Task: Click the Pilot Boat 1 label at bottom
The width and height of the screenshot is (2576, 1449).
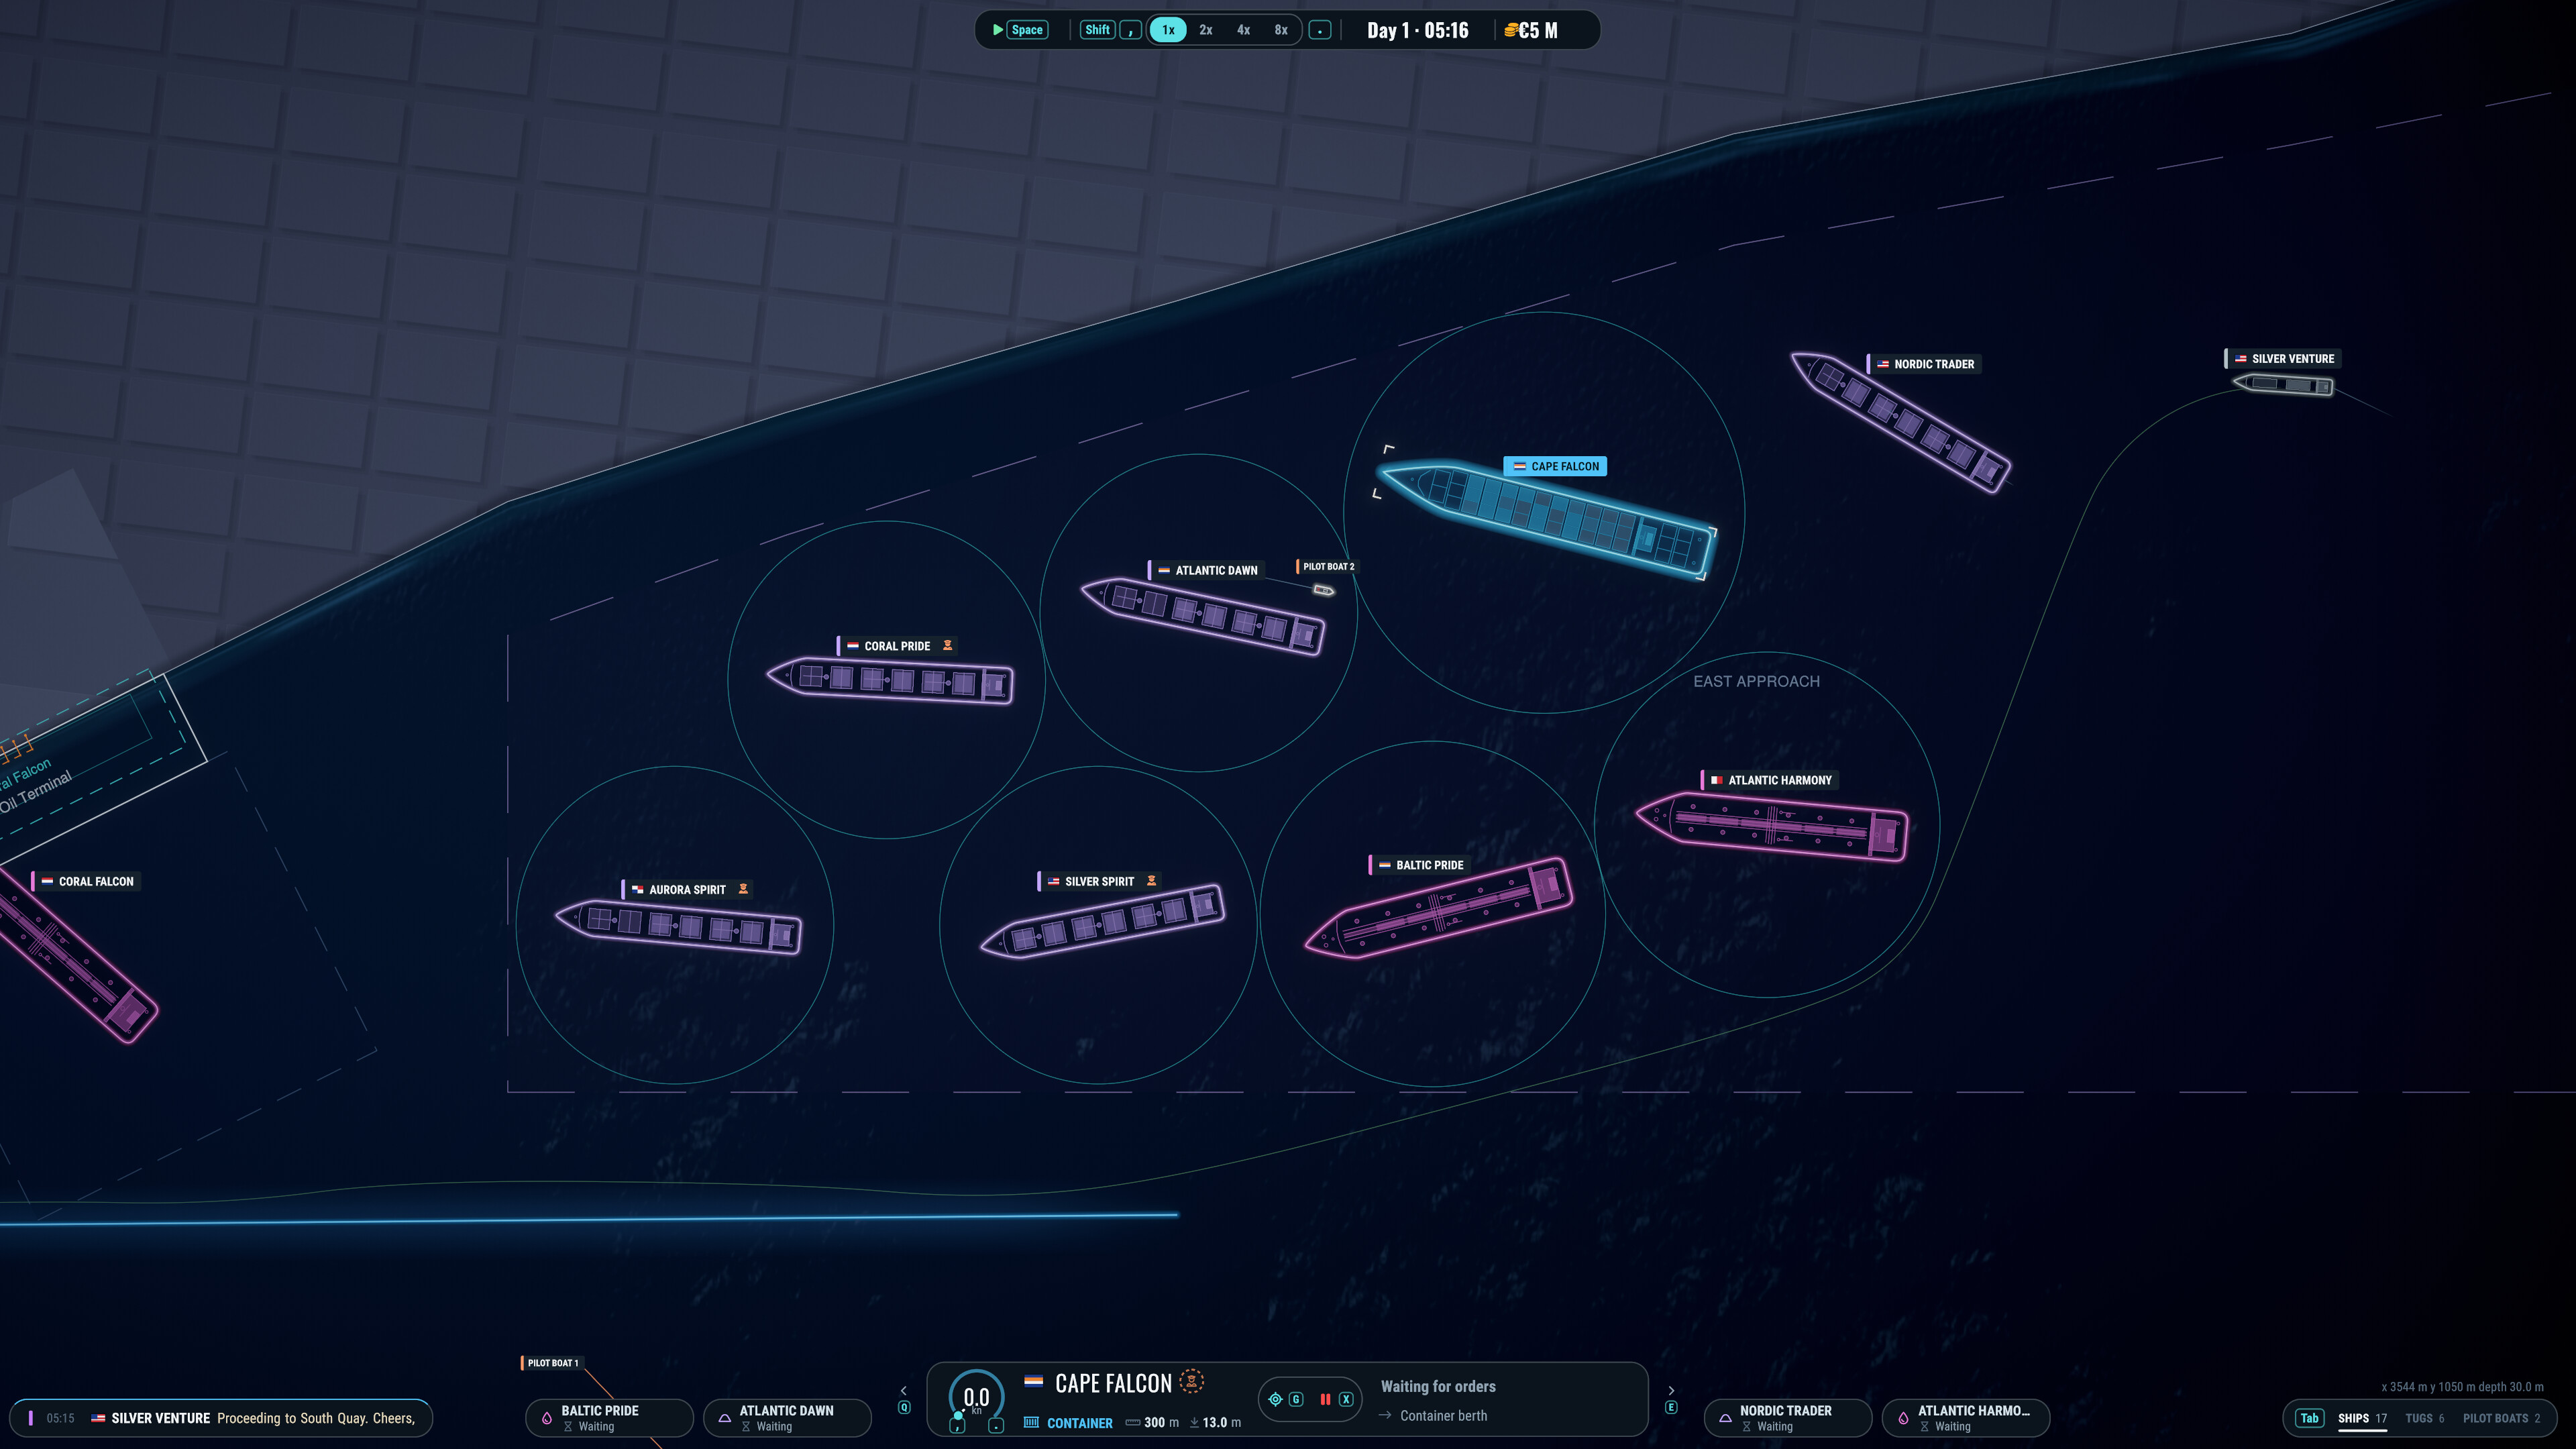Action: coord(551,1363)
